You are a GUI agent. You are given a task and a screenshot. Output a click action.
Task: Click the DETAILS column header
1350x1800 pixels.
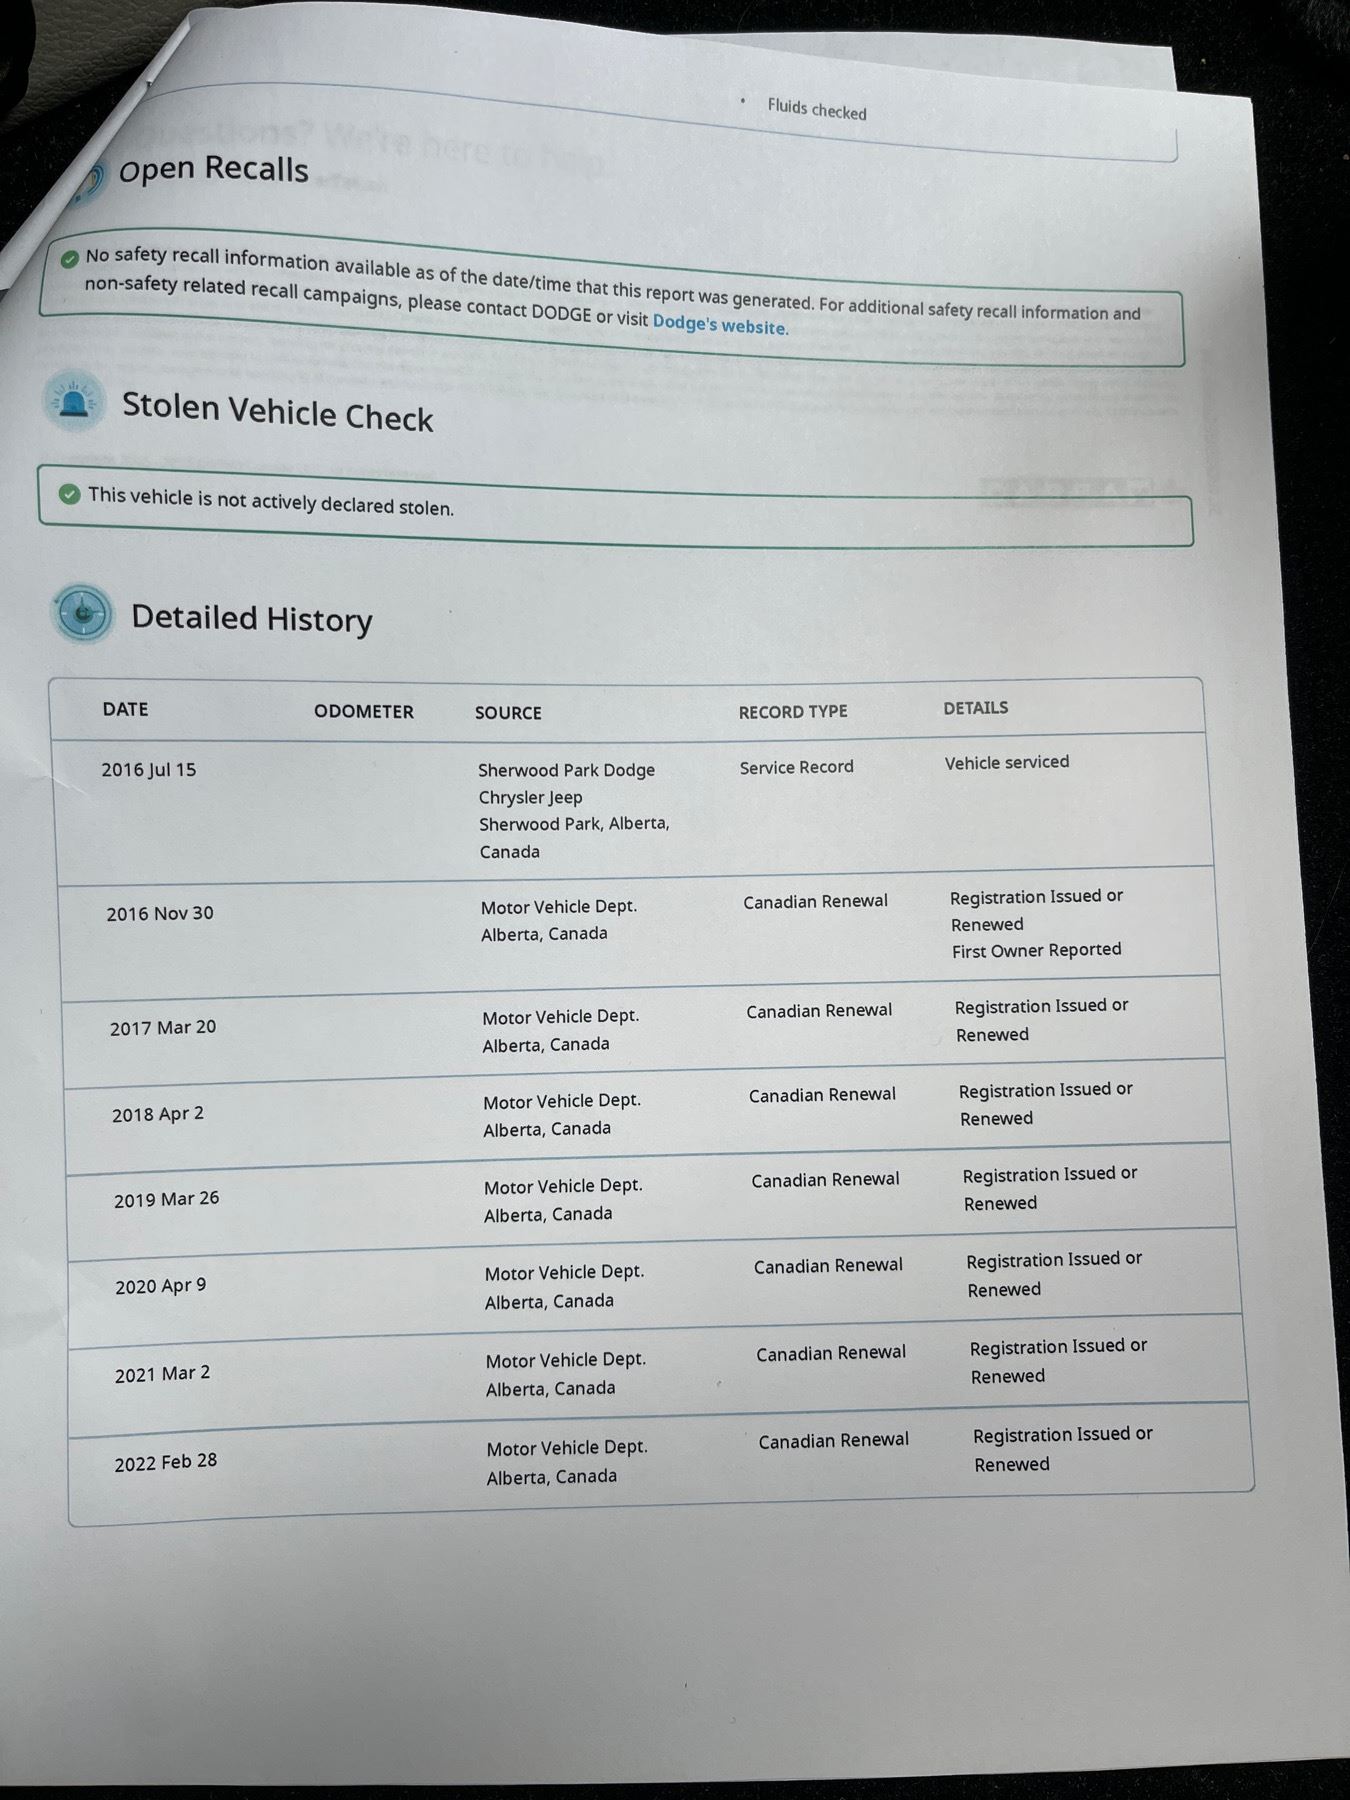[x=975, y=708]
